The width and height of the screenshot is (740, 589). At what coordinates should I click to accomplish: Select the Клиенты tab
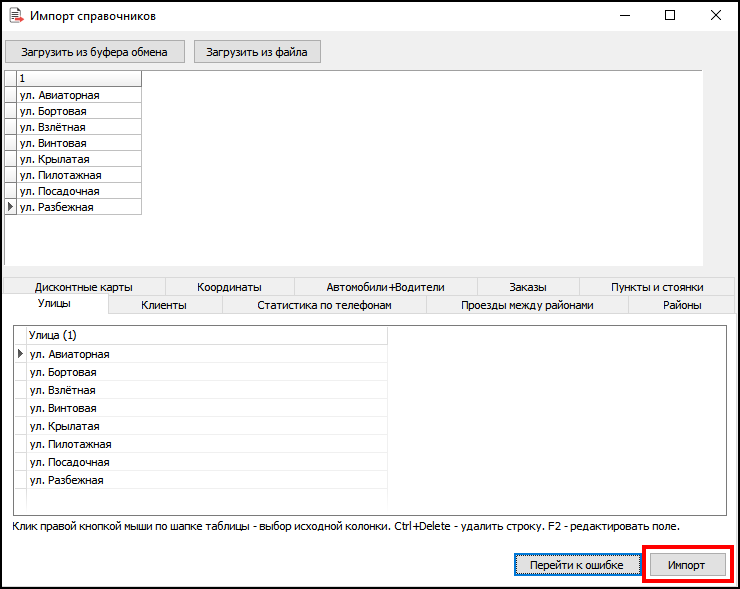(164, 305)
